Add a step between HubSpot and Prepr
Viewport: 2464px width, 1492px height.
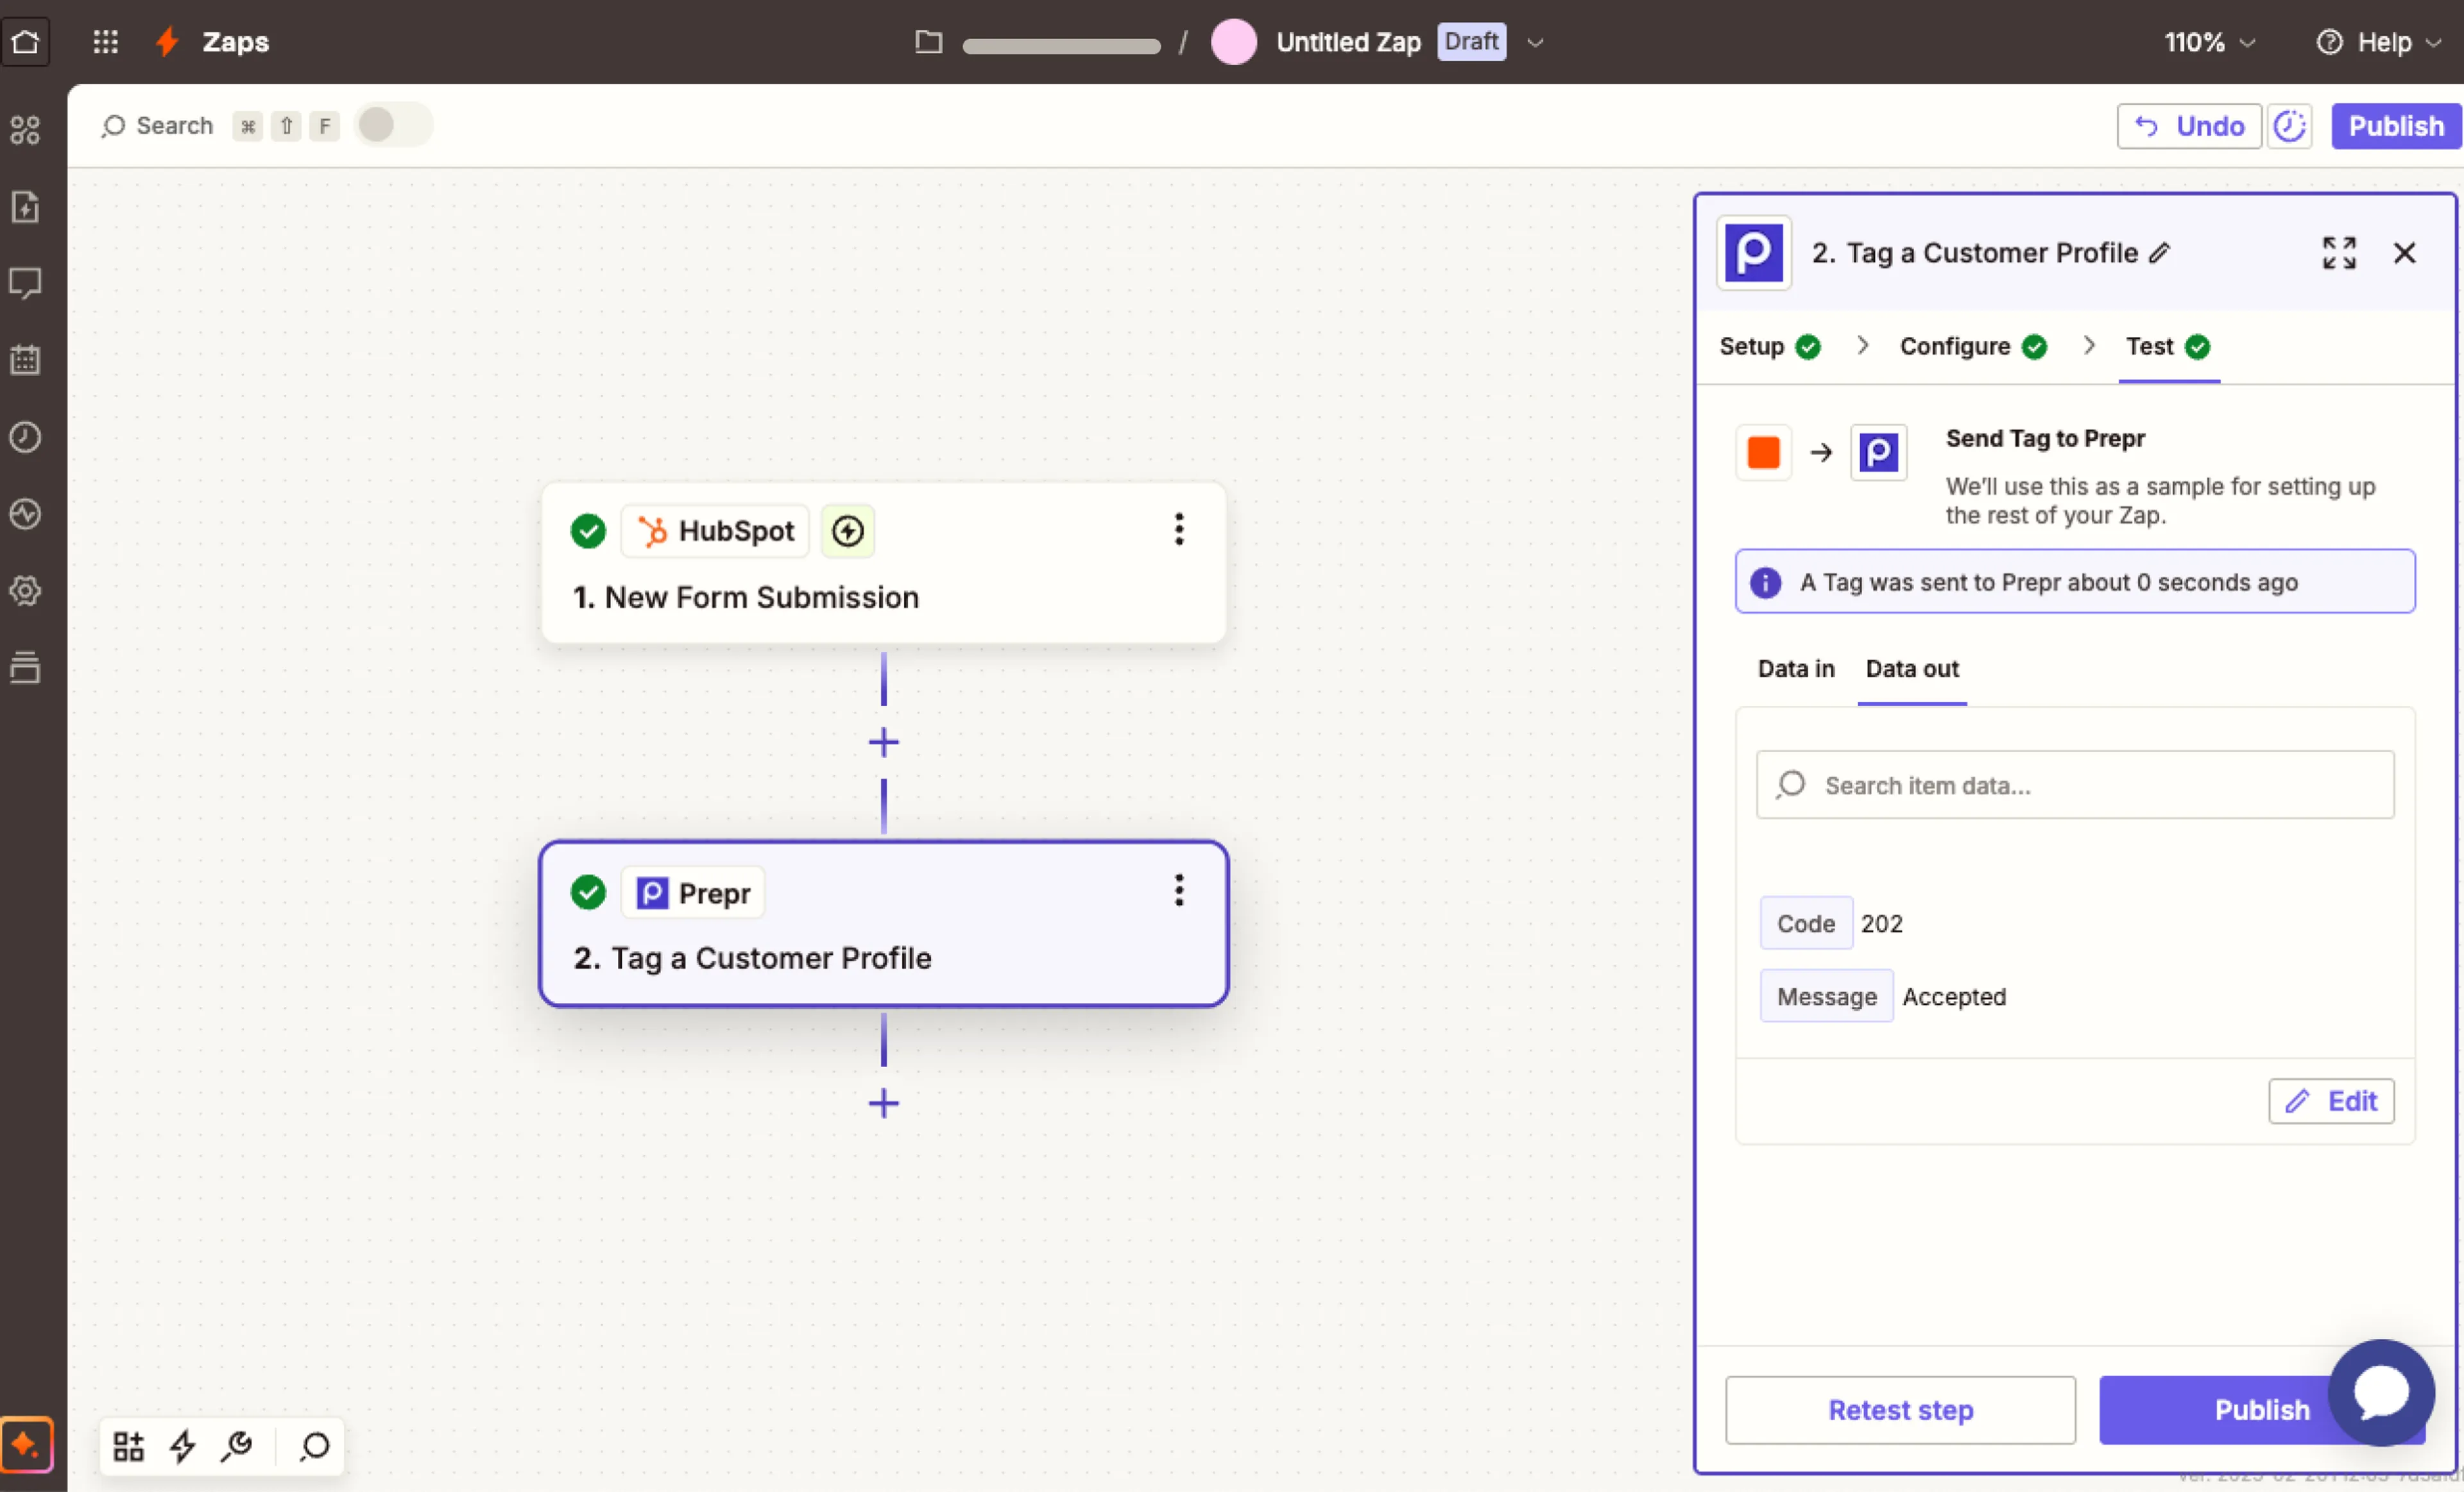click(x=883, y=742)
